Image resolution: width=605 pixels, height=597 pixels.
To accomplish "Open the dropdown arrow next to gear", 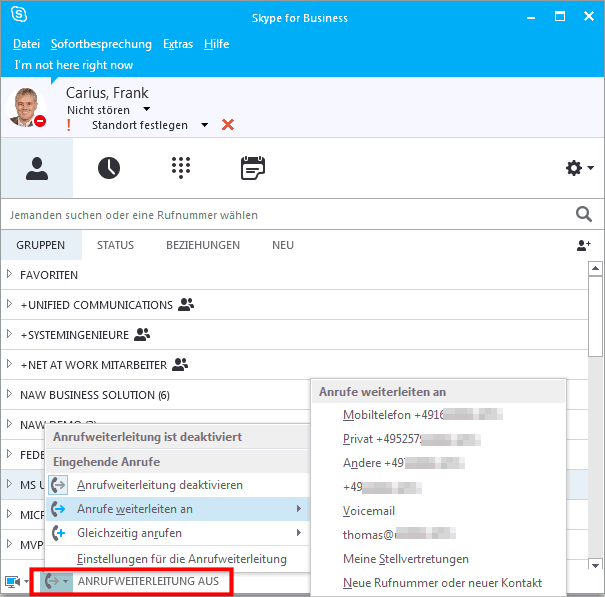I will point(590,168).
